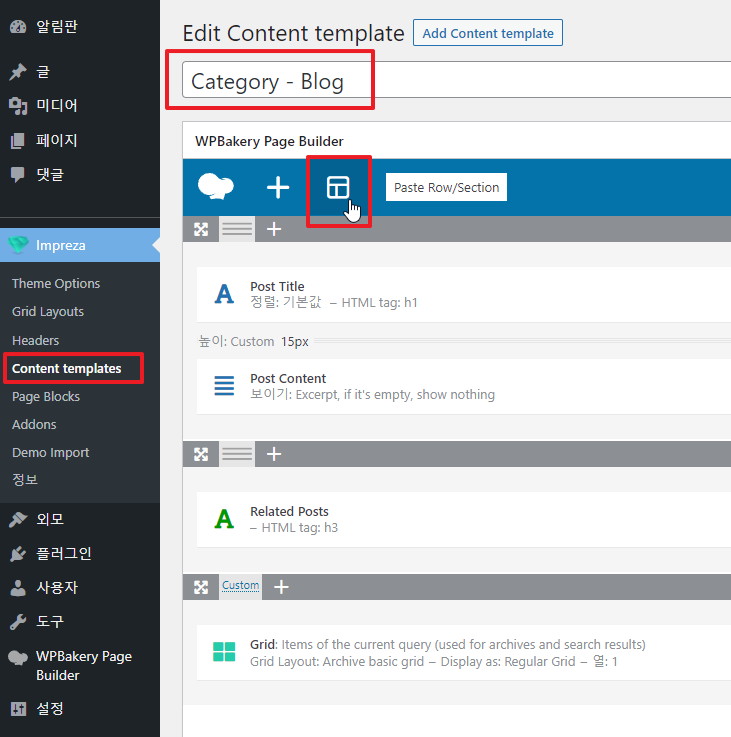
Task: Click the 알림판 gauge icon
Action: point(18,27)
